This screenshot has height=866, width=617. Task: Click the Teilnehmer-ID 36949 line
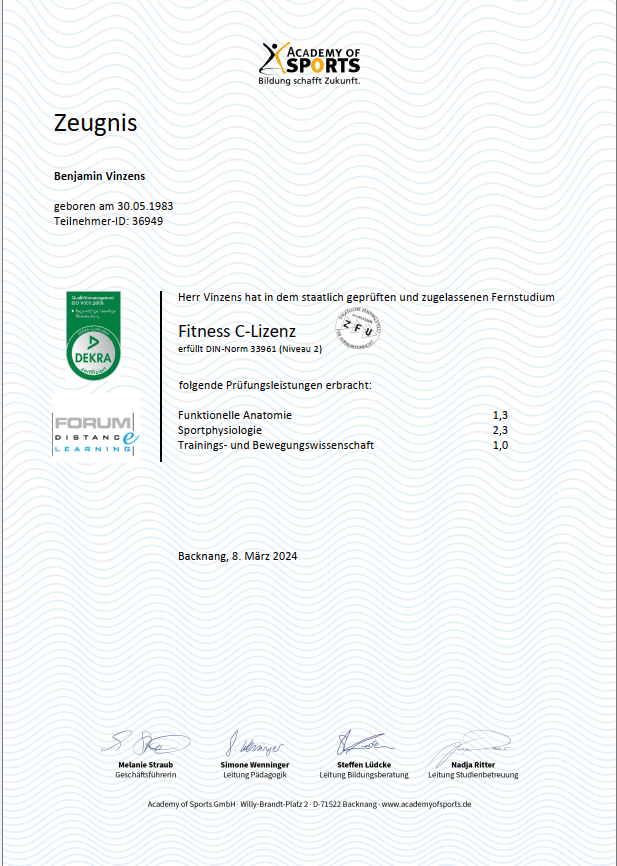tap(107, 220)
